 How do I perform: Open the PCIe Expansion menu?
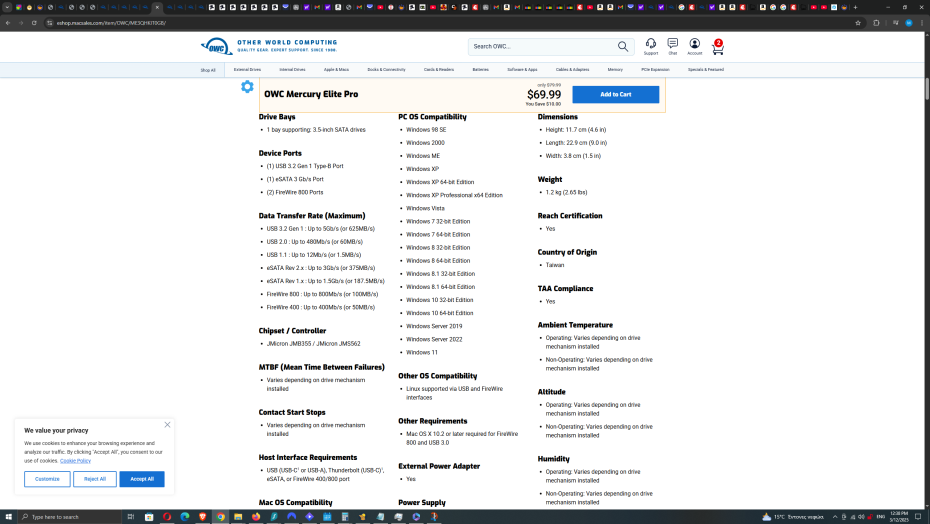(x=655, y=69)
